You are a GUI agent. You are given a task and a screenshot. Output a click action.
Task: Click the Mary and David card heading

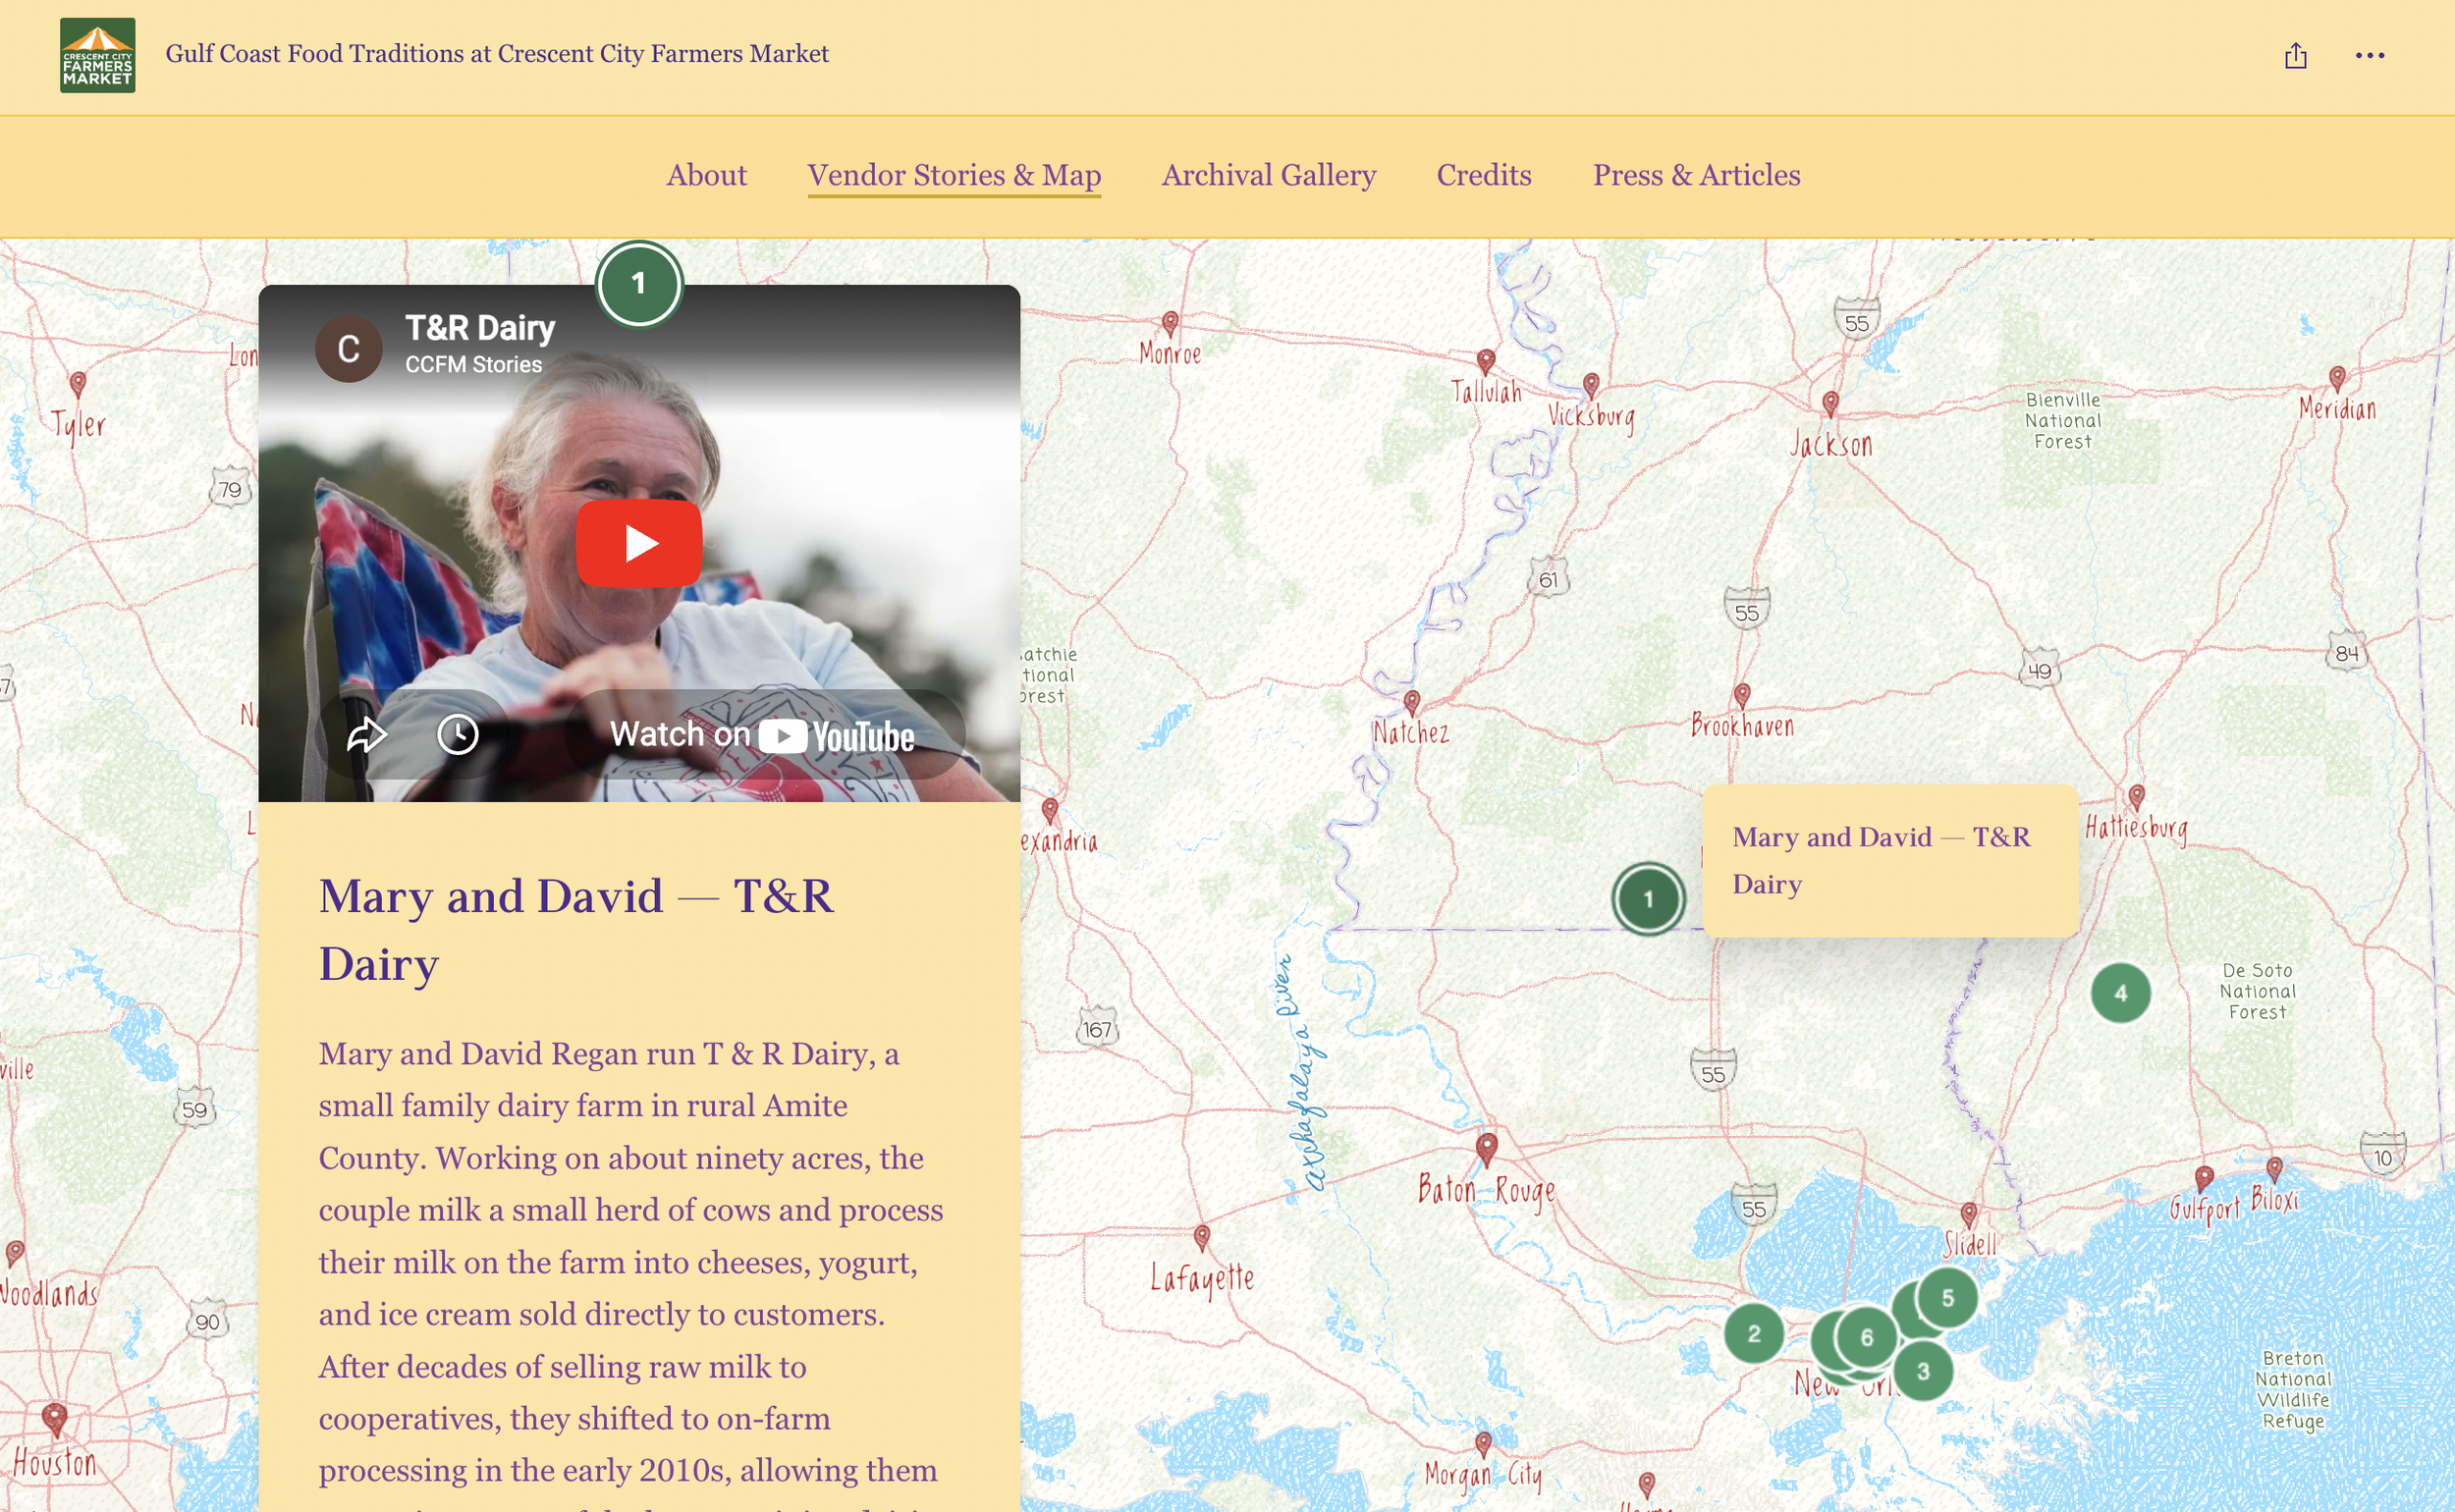[576, 929]
